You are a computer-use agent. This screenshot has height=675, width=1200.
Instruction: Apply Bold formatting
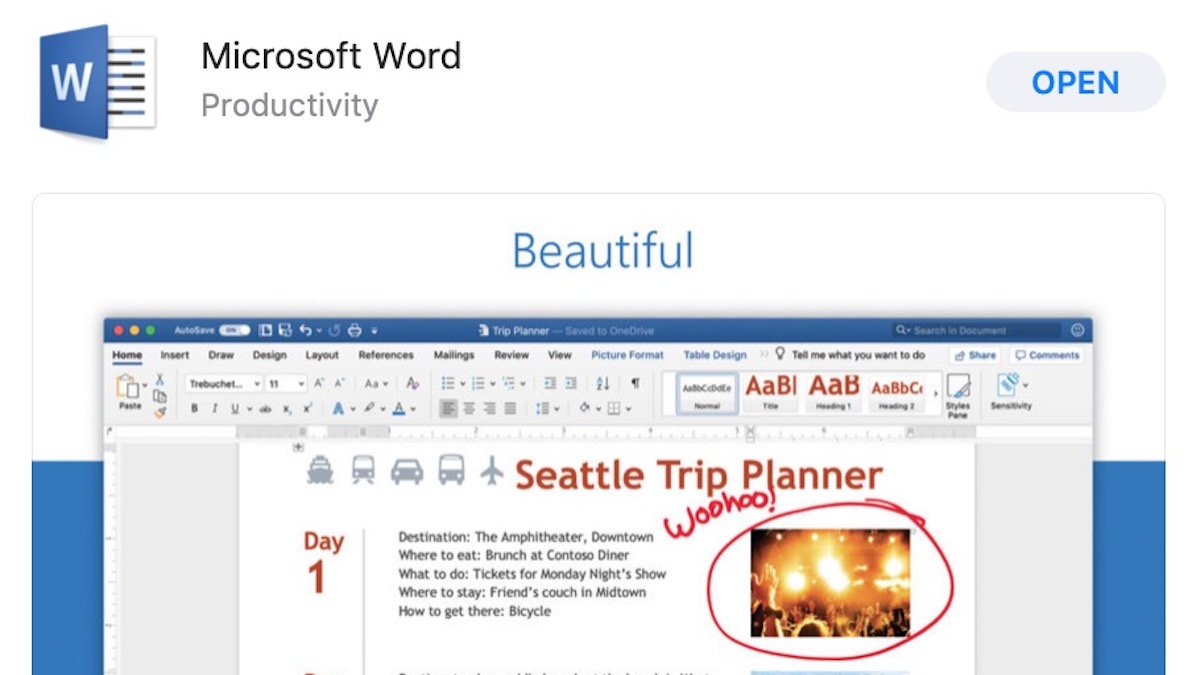pyautogui.click(x=194, y=407)
